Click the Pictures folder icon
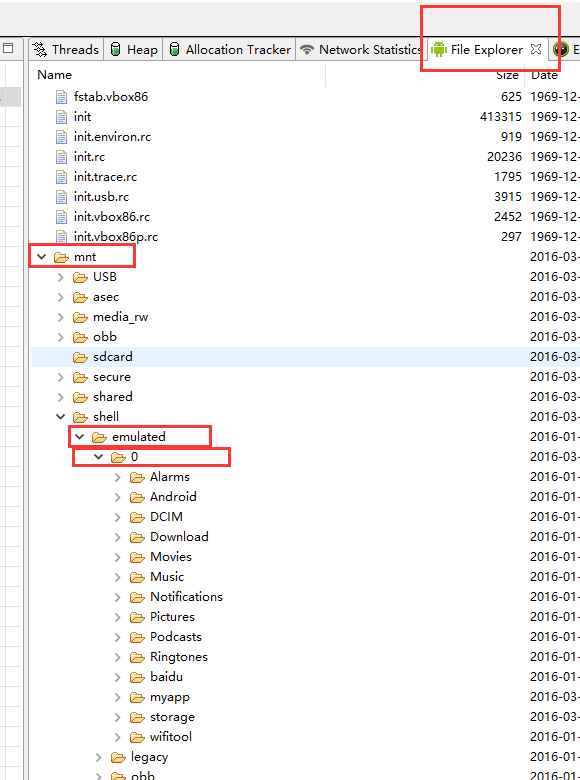The height and width of the screenshot is (780, 580). (x=137, y=617)
